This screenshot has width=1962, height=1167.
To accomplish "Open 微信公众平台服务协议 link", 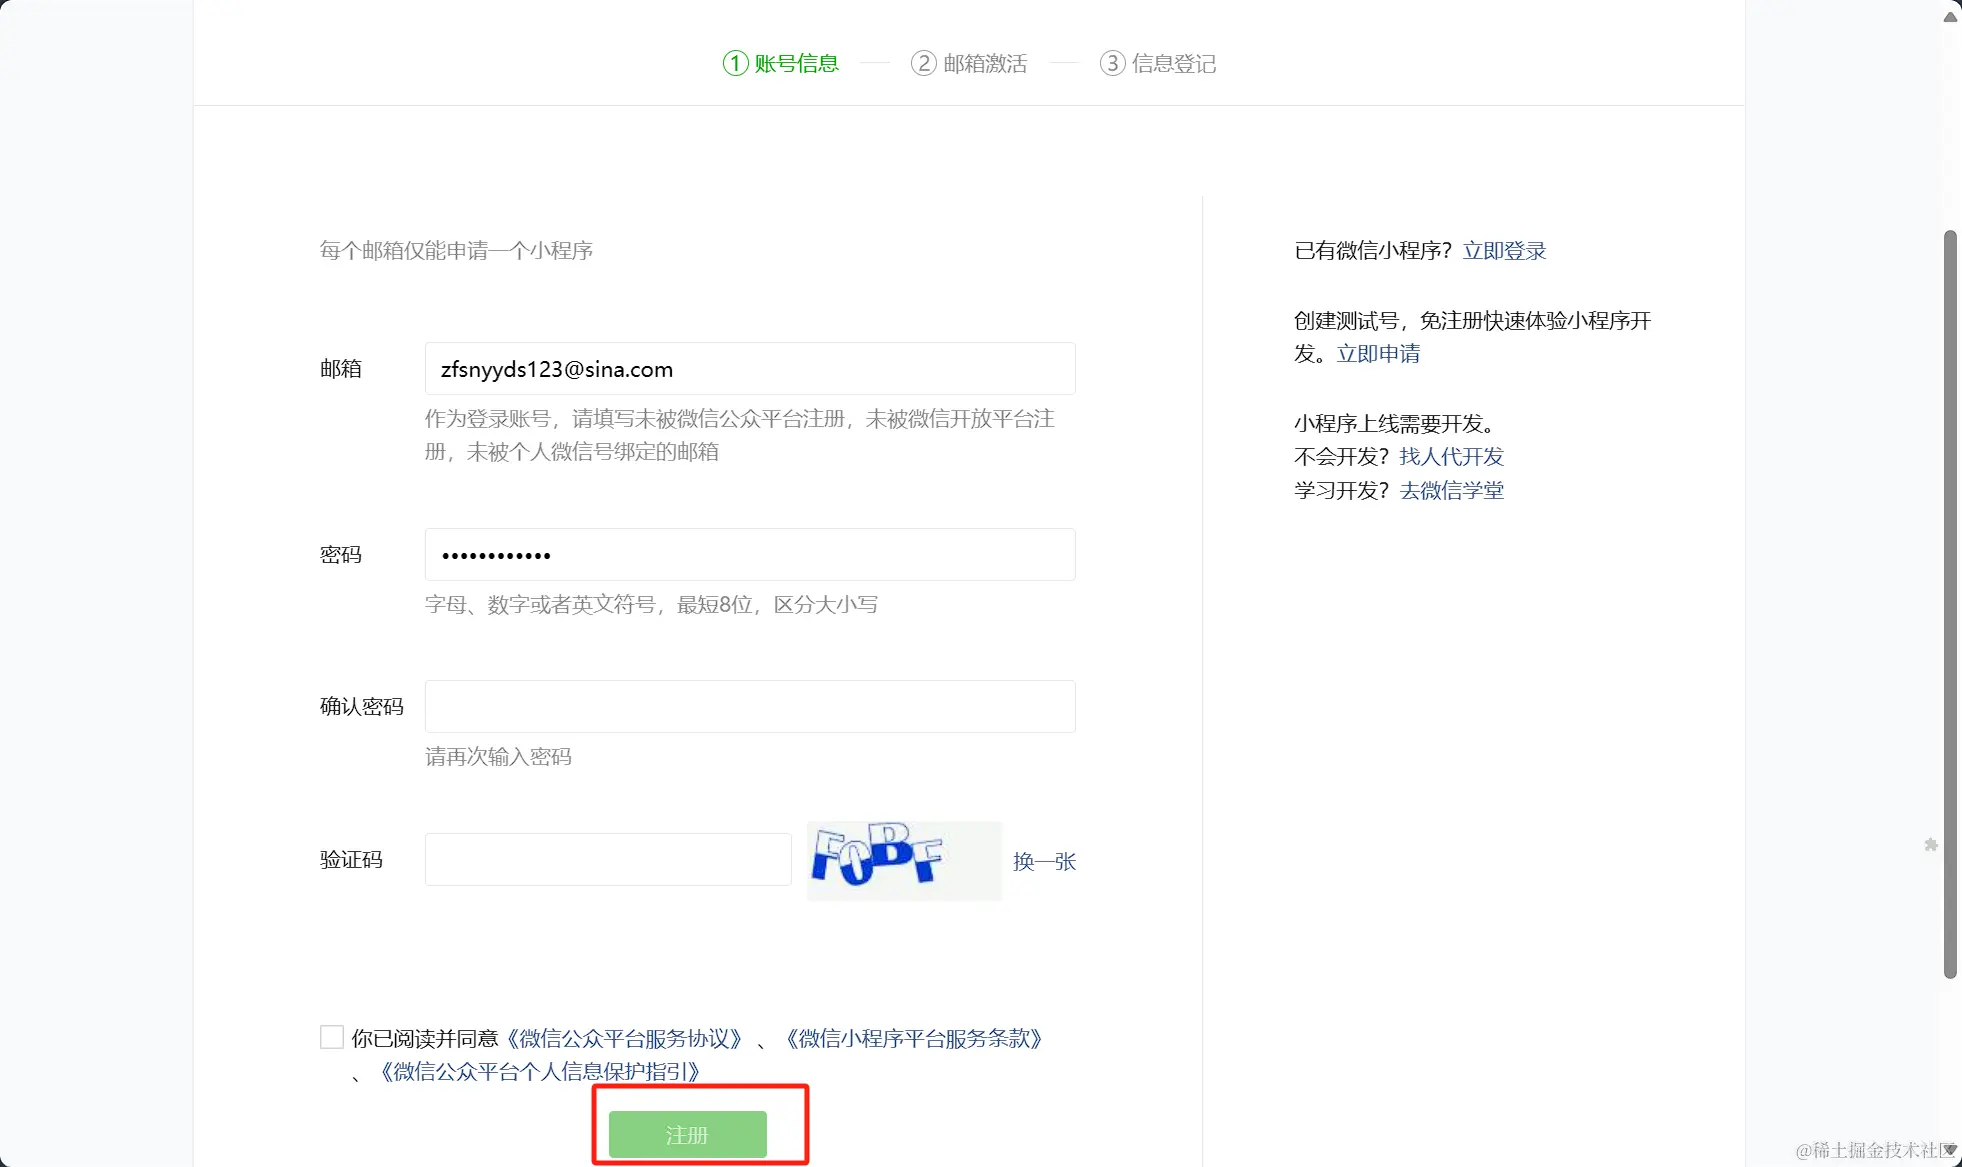I will (625, 1039).
